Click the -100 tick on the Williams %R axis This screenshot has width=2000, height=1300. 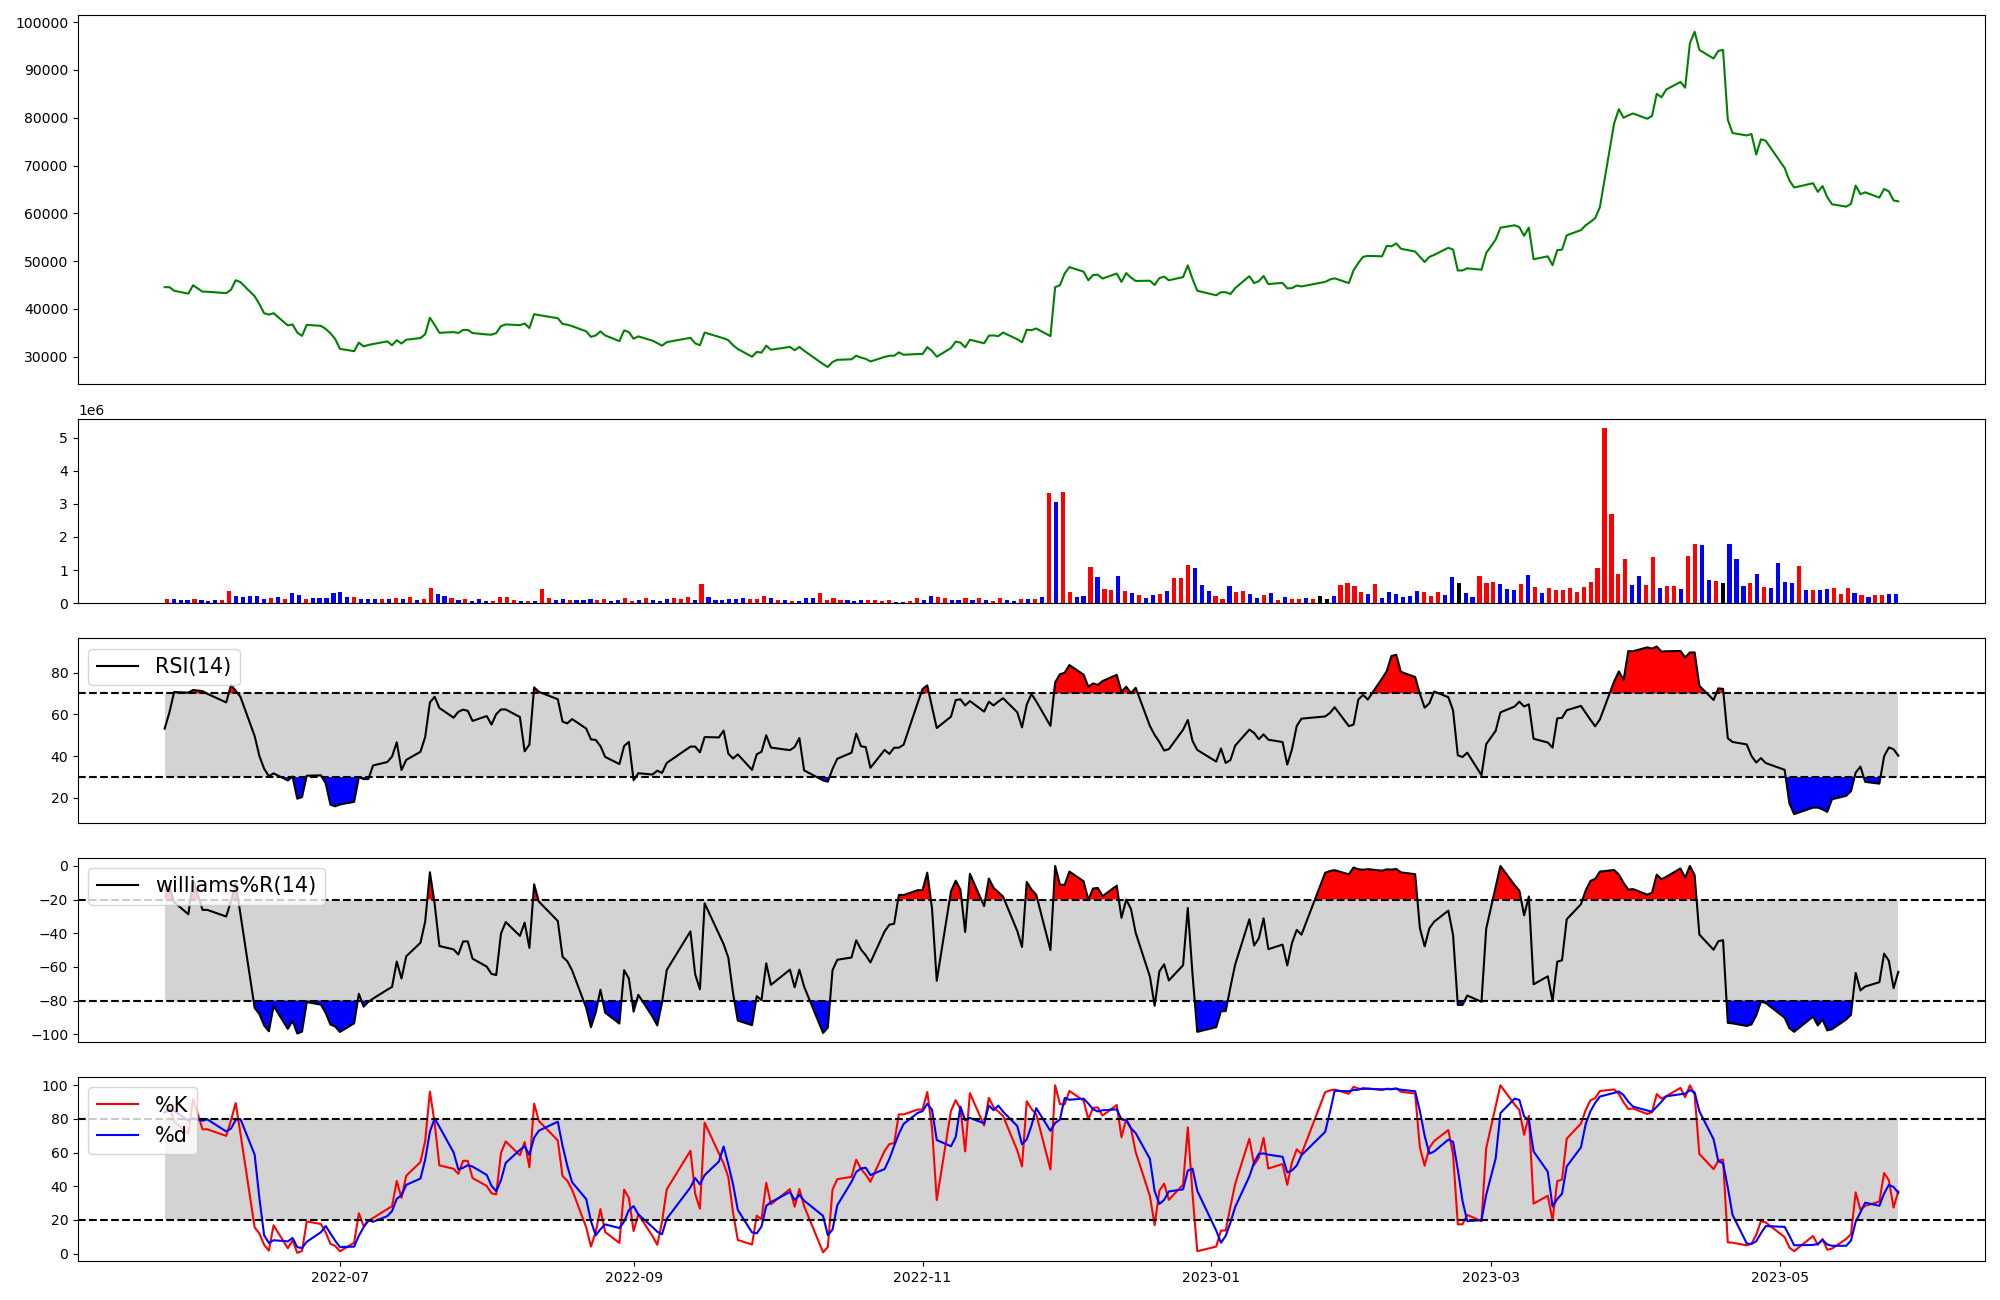(48, 1035)
